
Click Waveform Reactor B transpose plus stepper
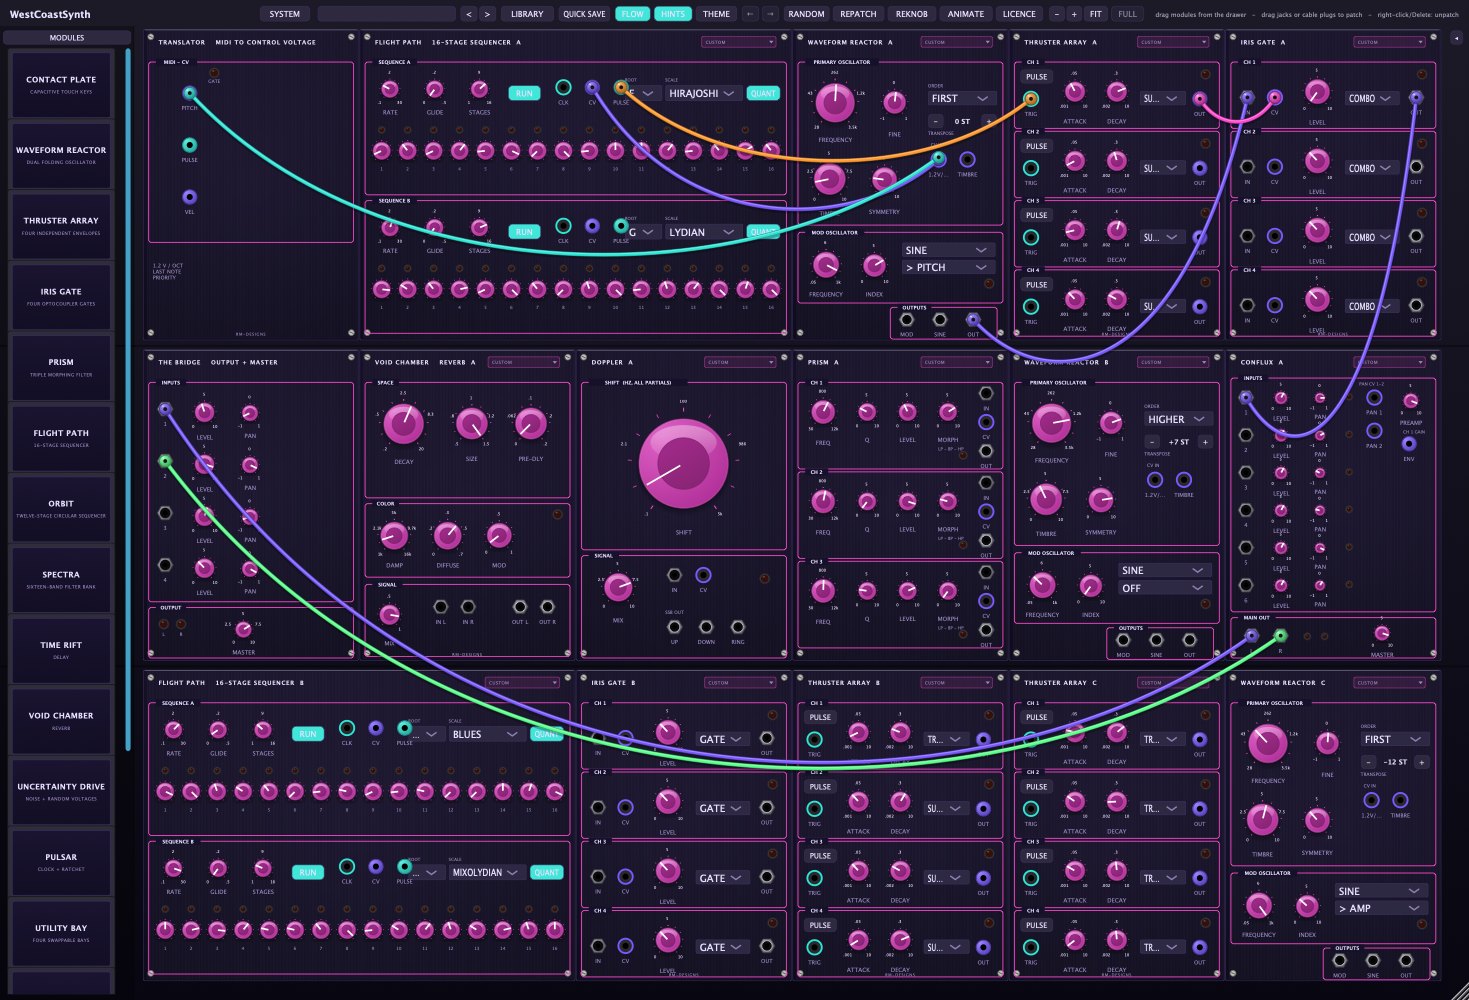pos(1204,442)
